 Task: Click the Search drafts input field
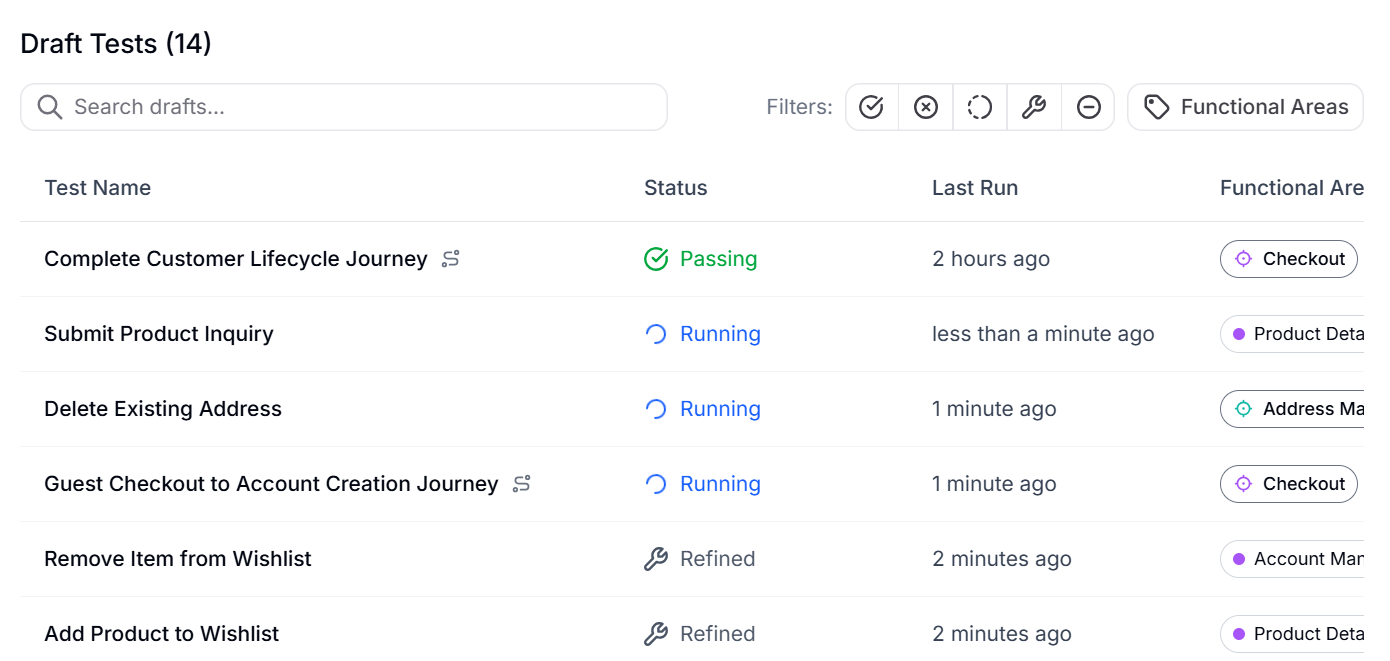tap(360, 107)
